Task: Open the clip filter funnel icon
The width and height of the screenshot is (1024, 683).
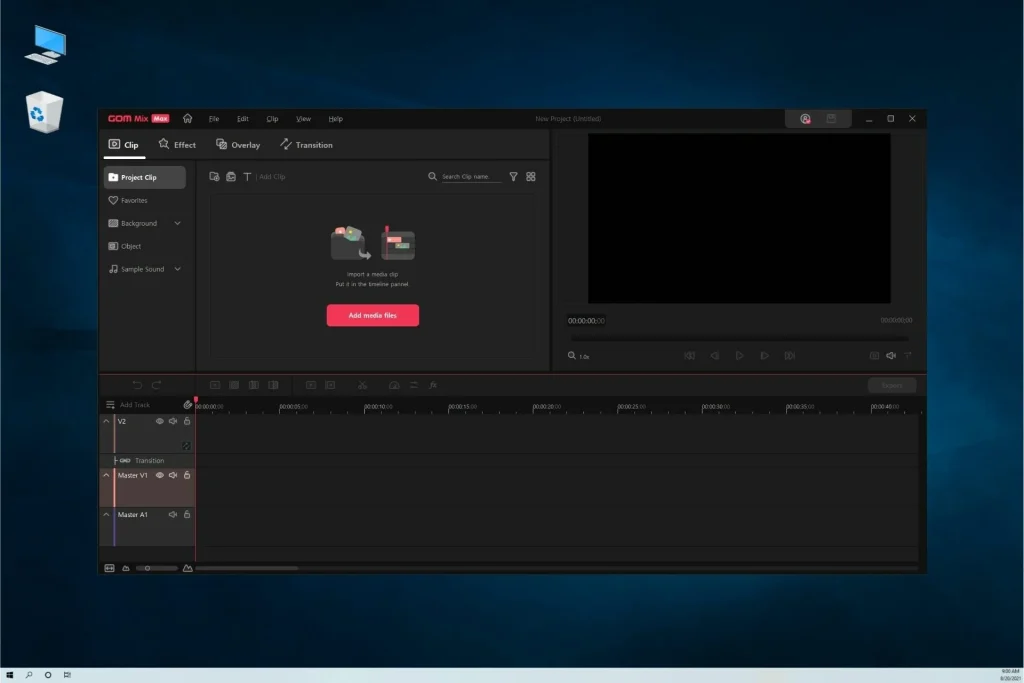Action: [x=514, y=176]
